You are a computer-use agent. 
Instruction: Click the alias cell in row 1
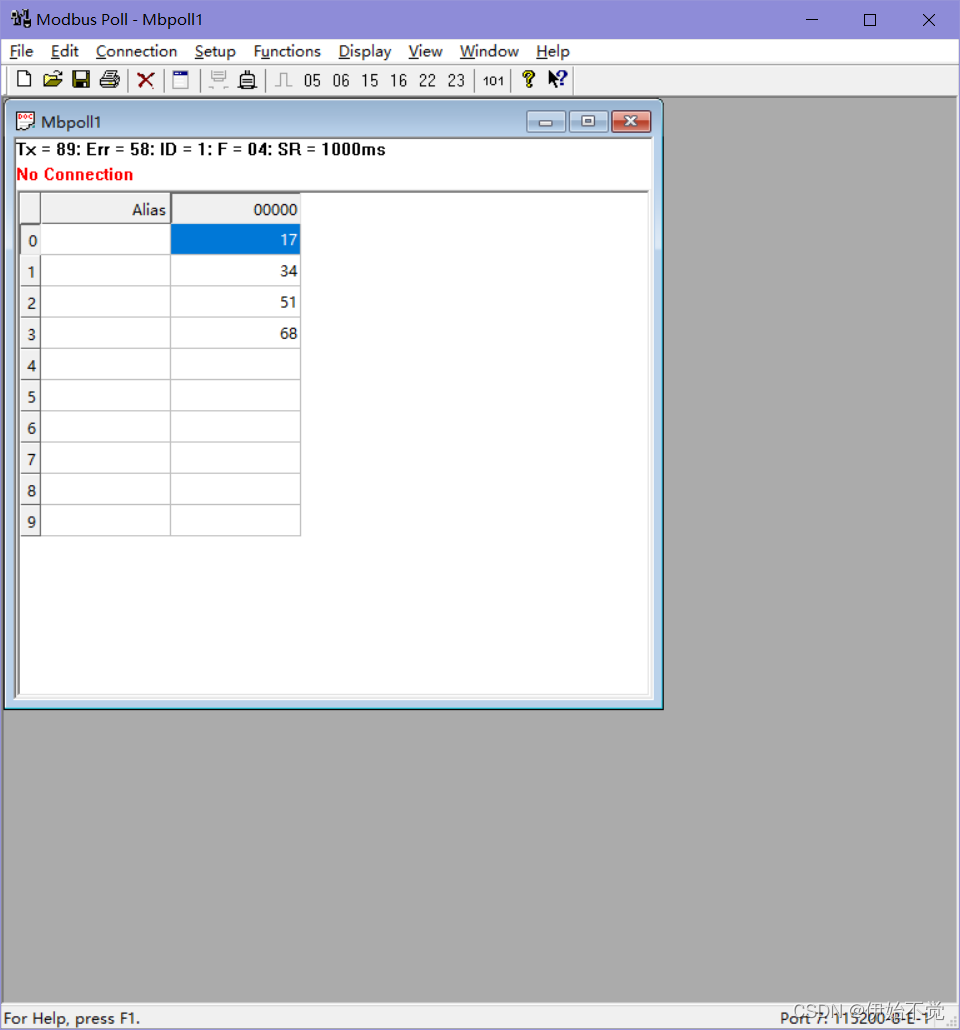105,271
